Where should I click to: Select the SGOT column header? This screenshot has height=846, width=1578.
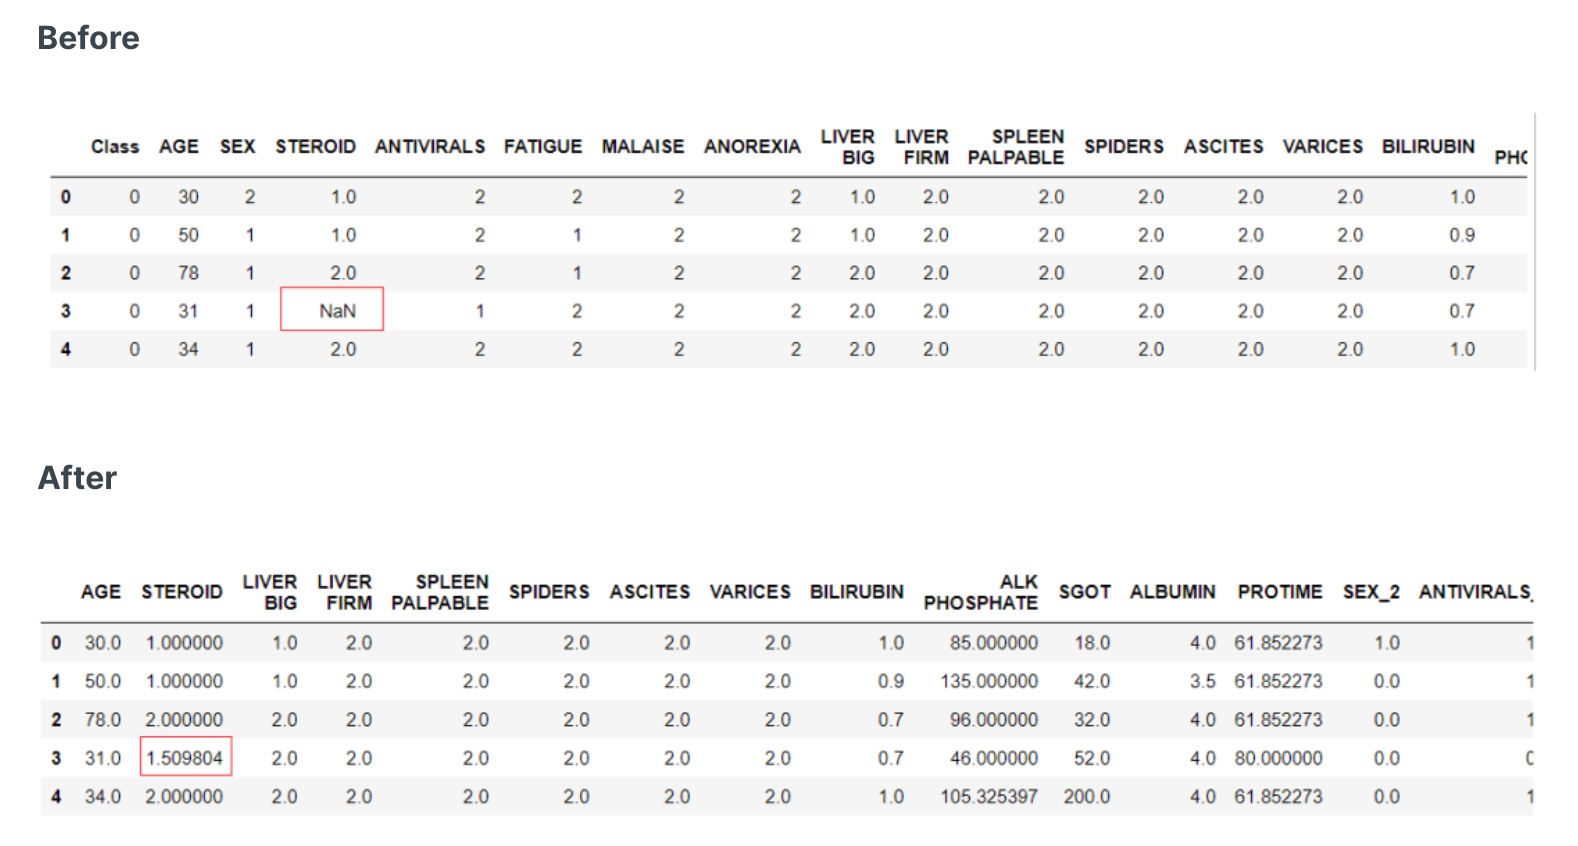click(1084, 592)
